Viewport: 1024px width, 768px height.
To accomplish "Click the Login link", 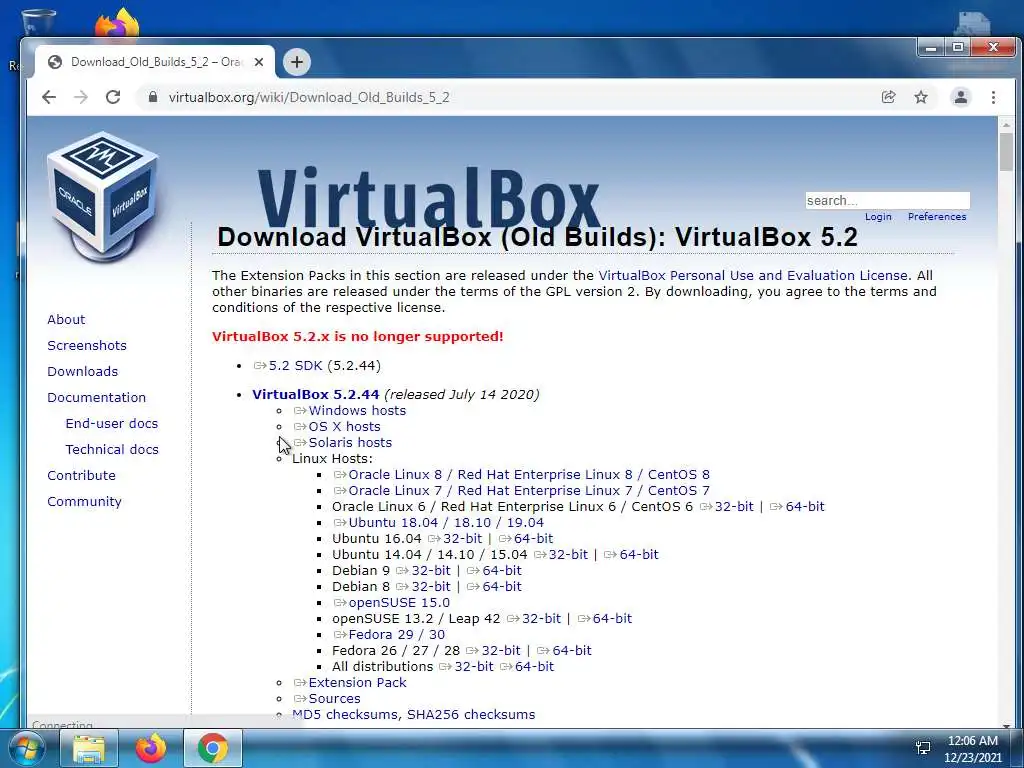I will pyautogui.click(x=878, y=217).
